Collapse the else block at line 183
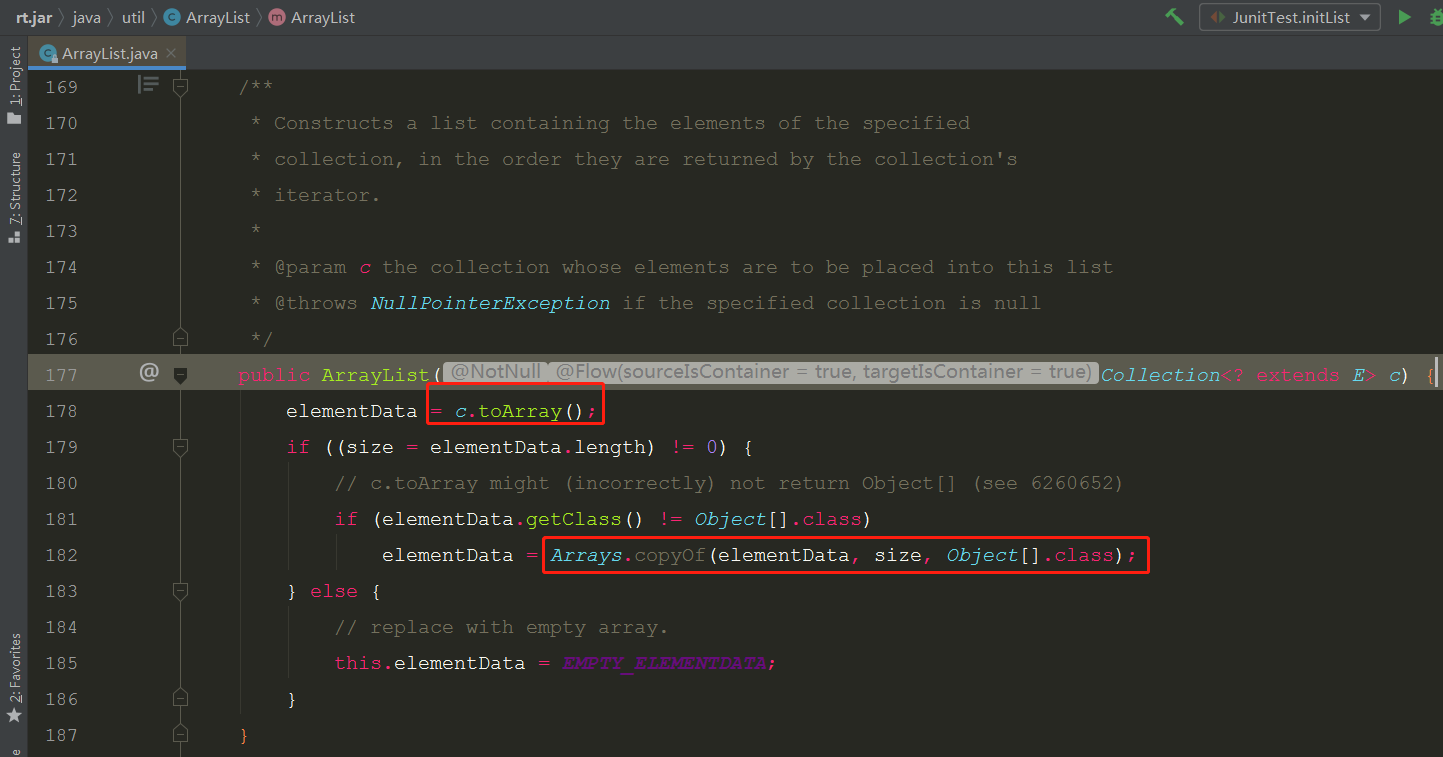This screenshot has height=757, width=1443. pyautogui.click(x=180, y=591)
